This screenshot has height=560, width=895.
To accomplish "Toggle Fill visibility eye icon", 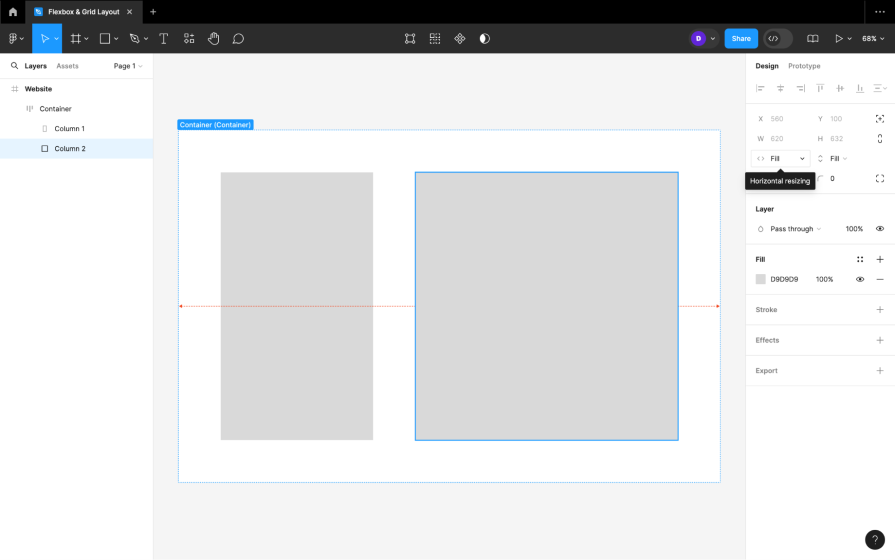I will (860, 279).
